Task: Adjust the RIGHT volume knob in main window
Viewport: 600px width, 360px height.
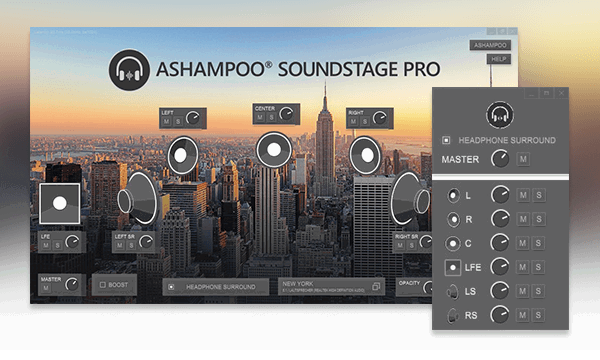Action: click(x=380, y=118)
